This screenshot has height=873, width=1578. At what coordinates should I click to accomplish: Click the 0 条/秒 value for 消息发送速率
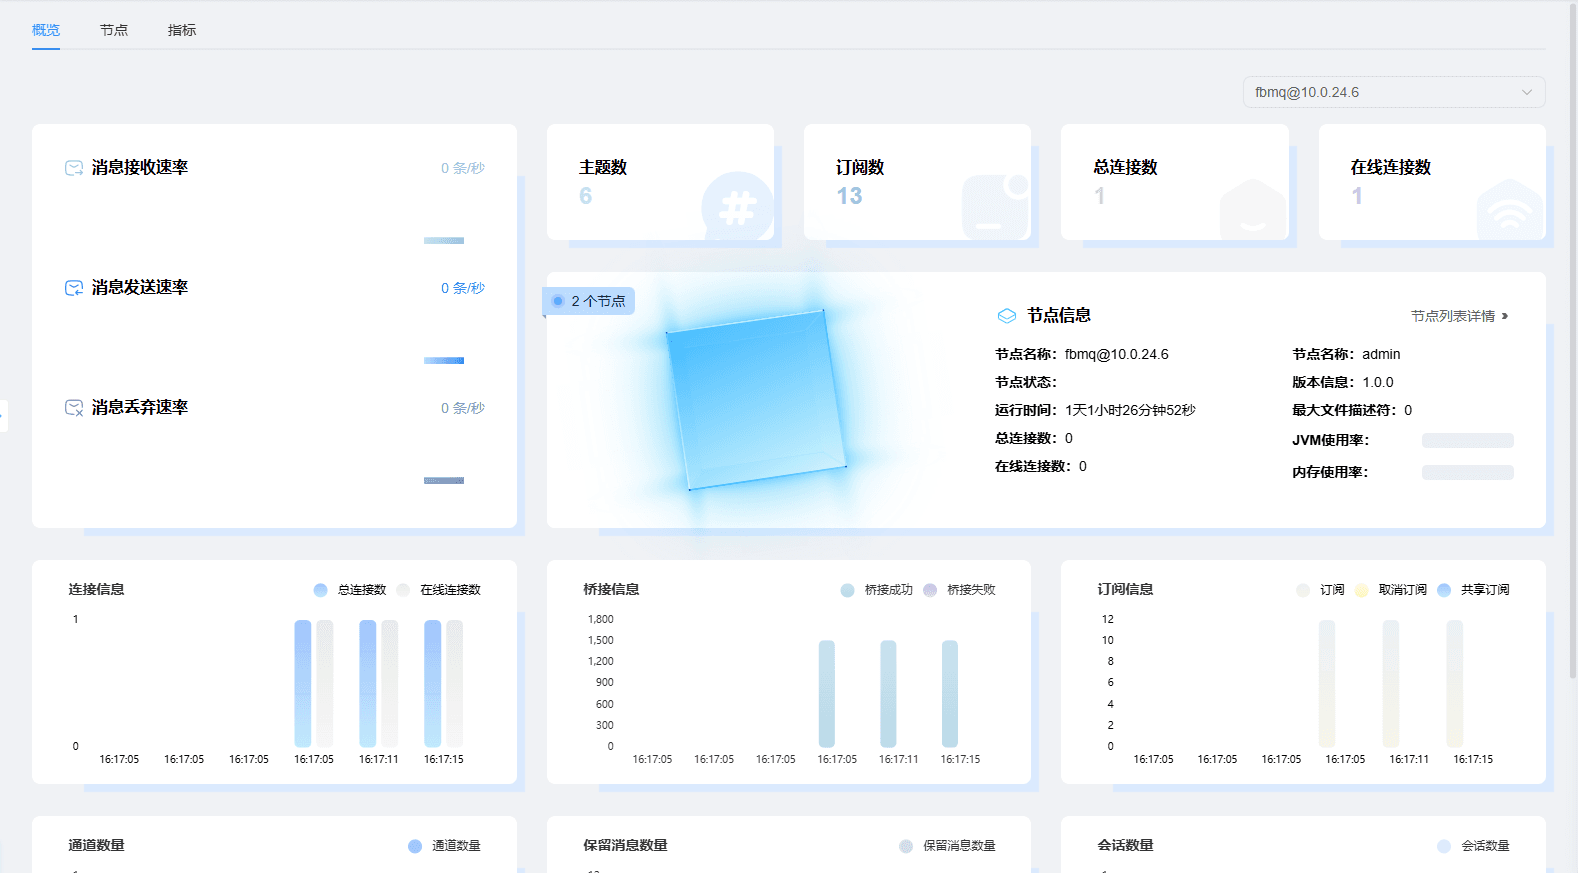coord(463,288)
